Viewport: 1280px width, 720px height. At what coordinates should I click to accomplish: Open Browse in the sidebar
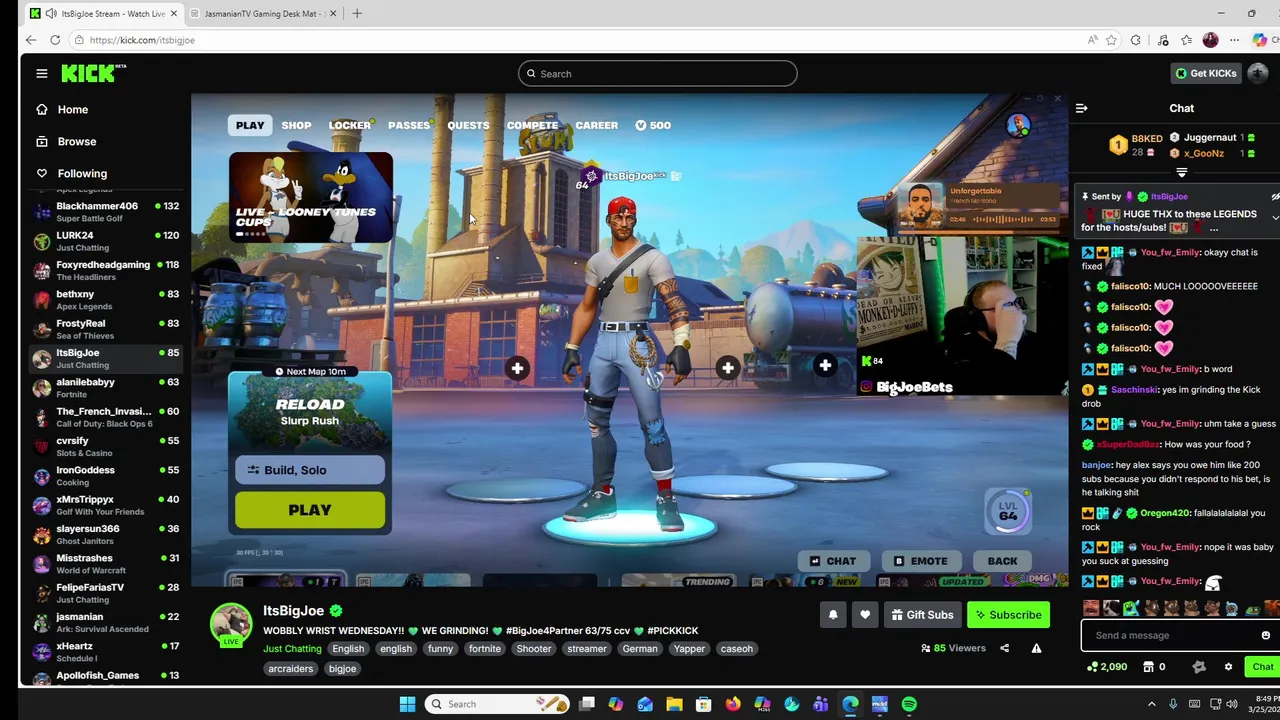coord(76,141)
